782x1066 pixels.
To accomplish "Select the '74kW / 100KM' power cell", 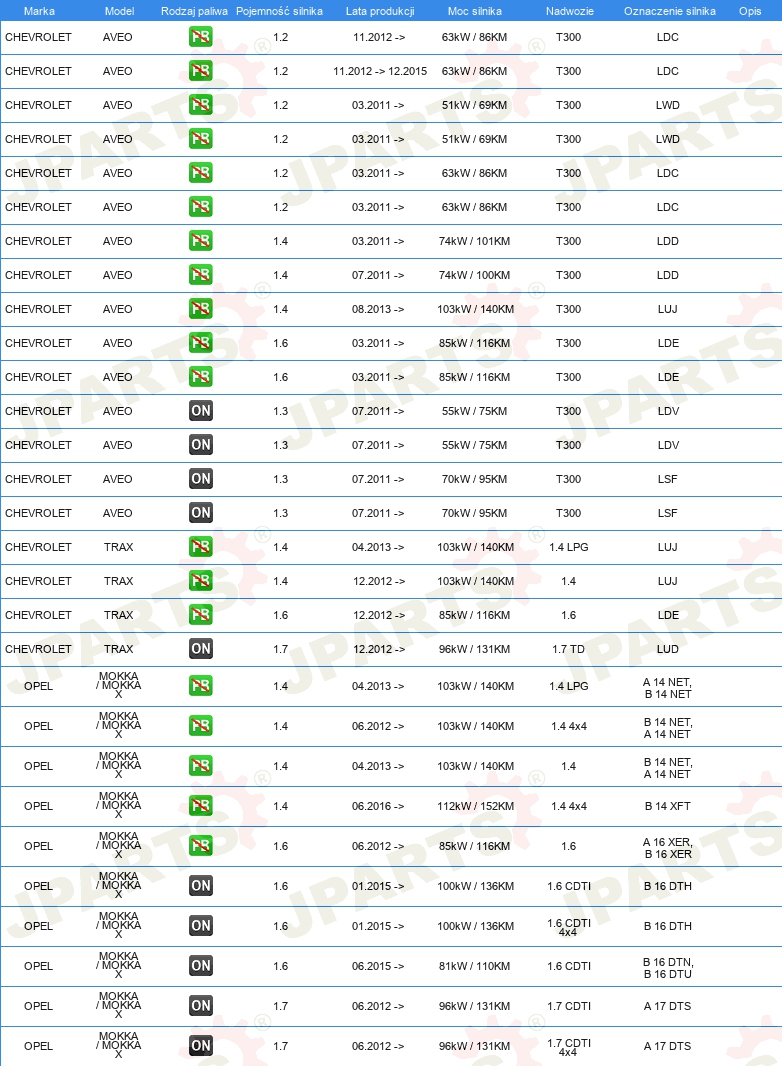I will point(475,275).
